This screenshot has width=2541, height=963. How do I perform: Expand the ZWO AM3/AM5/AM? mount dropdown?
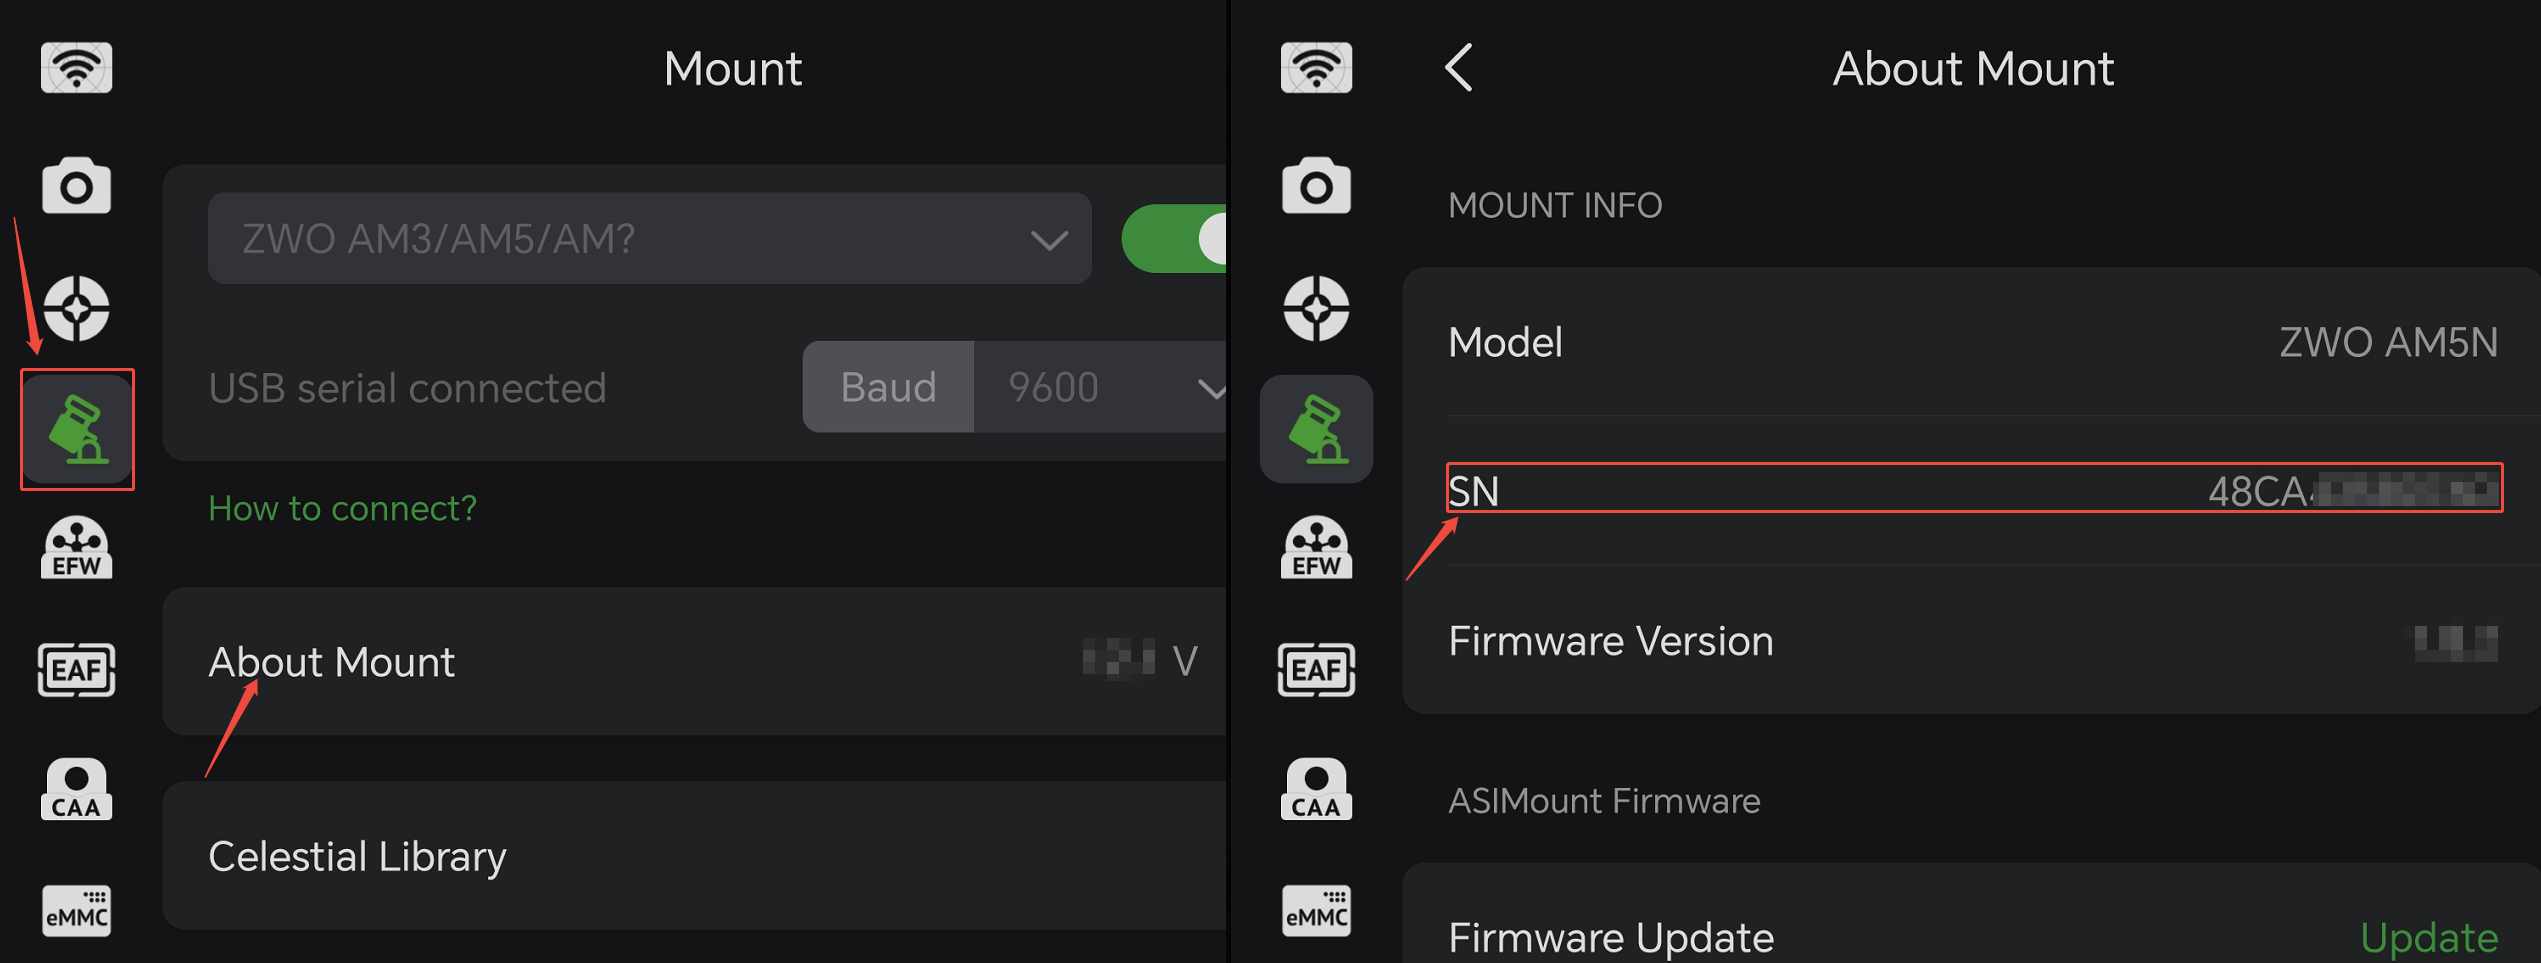coord(650,238)
